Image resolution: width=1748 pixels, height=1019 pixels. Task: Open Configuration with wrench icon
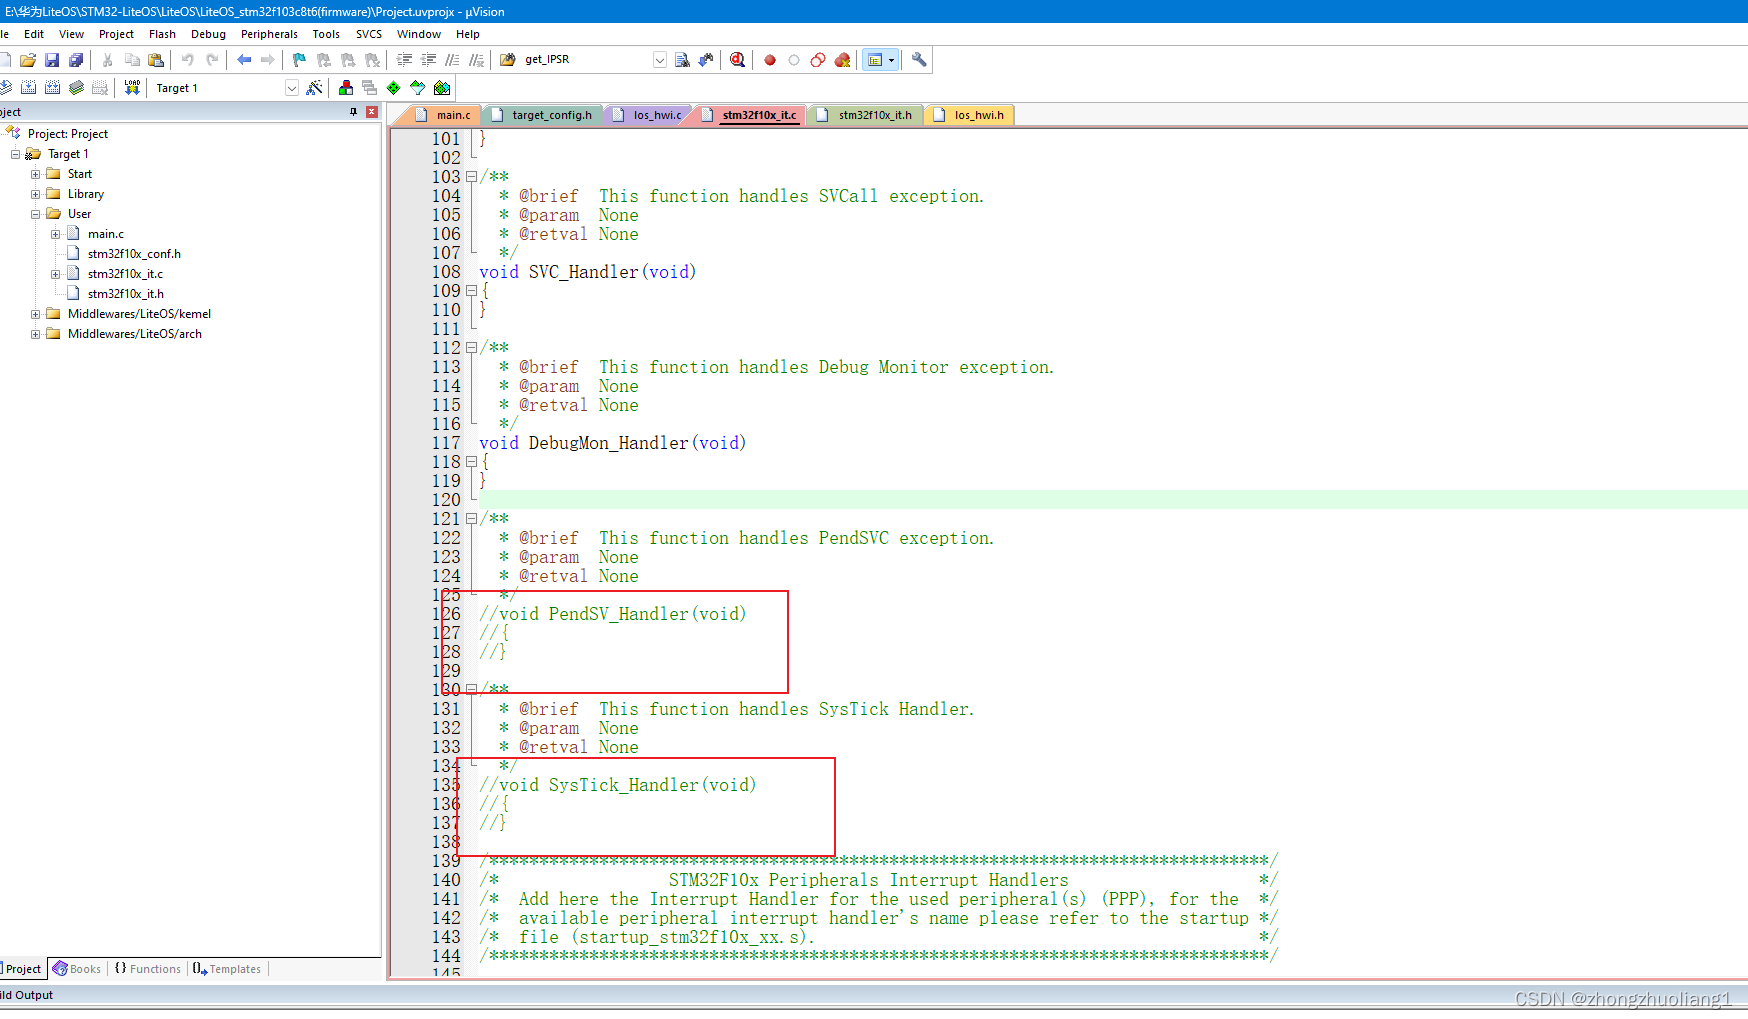tap(918, 59)
